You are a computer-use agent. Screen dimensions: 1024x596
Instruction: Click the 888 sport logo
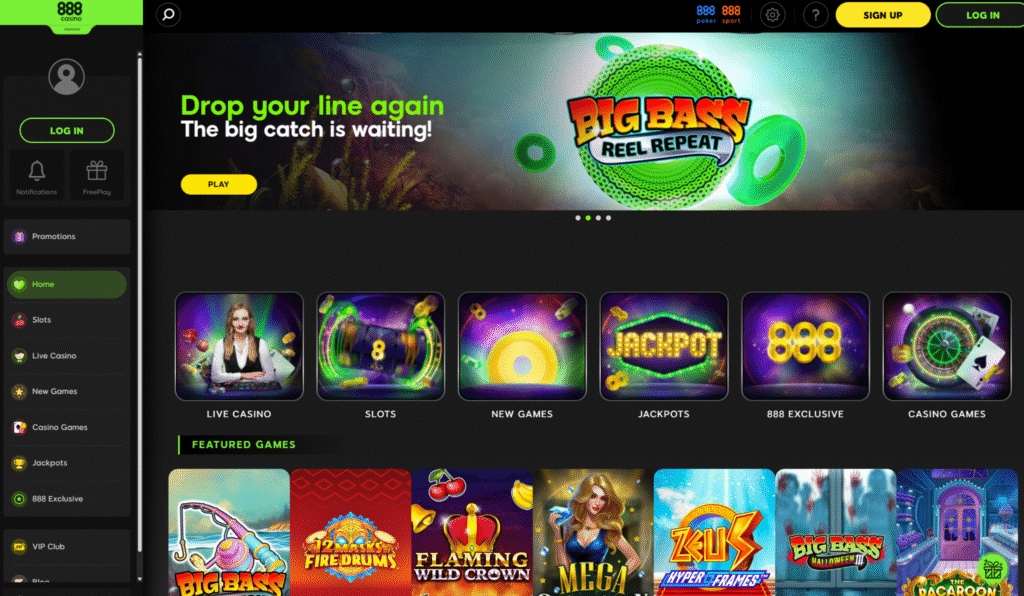tap(731, 14)
